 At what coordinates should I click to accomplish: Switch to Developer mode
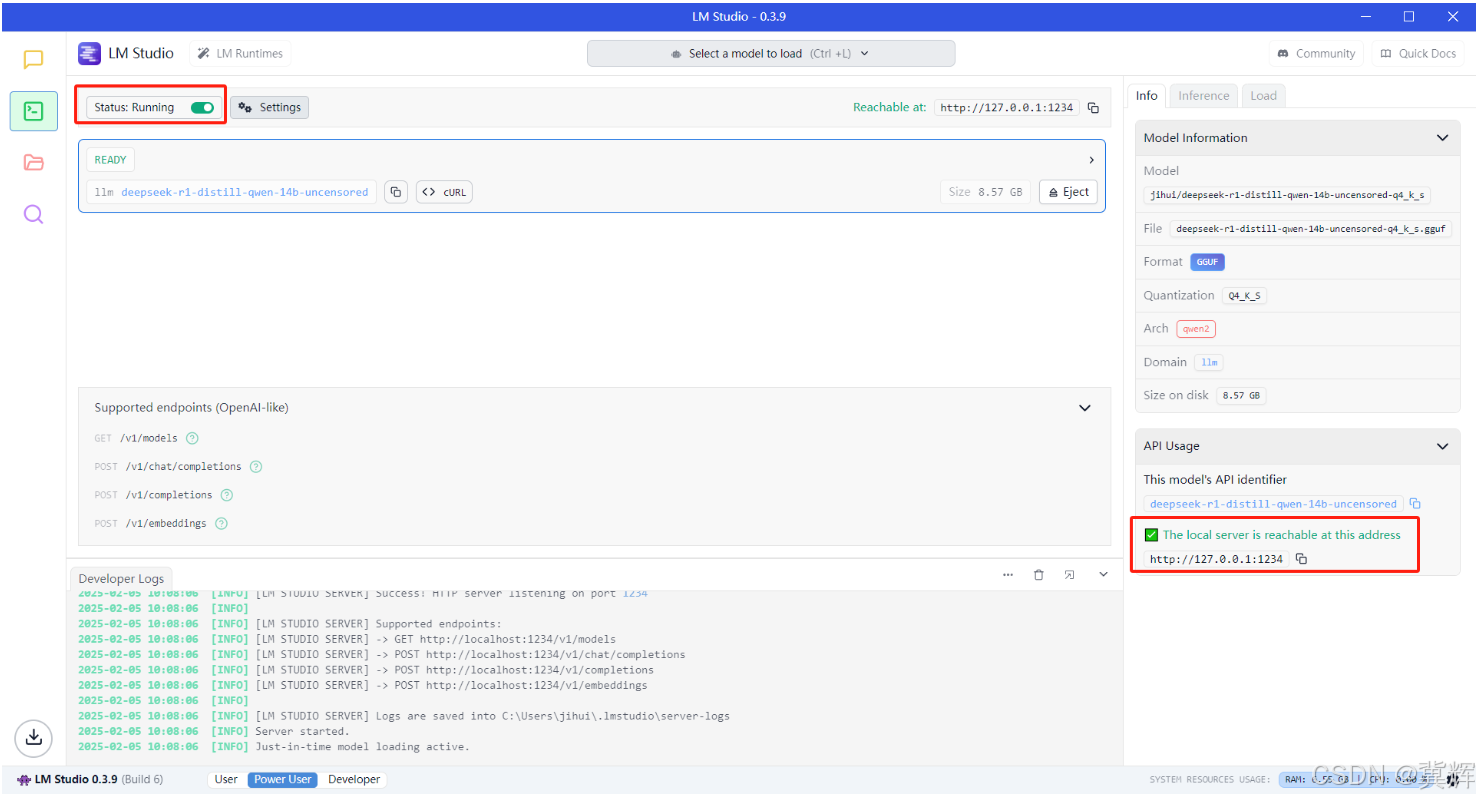pos(354,780)
